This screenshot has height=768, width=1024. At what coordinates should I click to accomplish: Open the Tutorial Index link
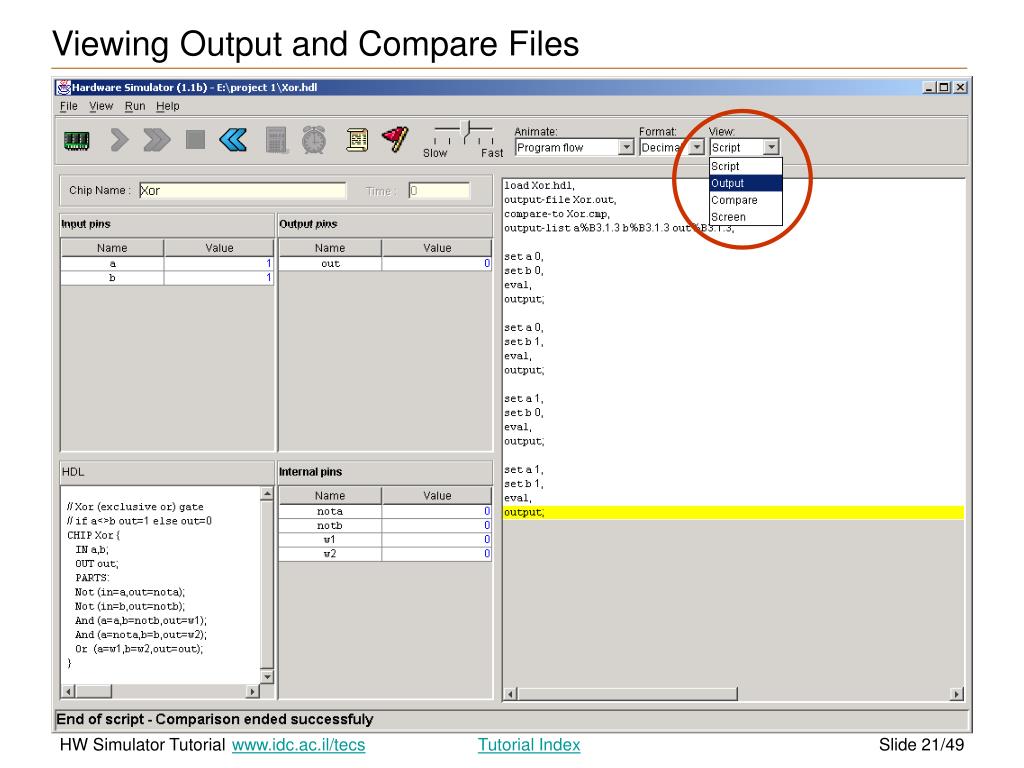click(529, 745)
